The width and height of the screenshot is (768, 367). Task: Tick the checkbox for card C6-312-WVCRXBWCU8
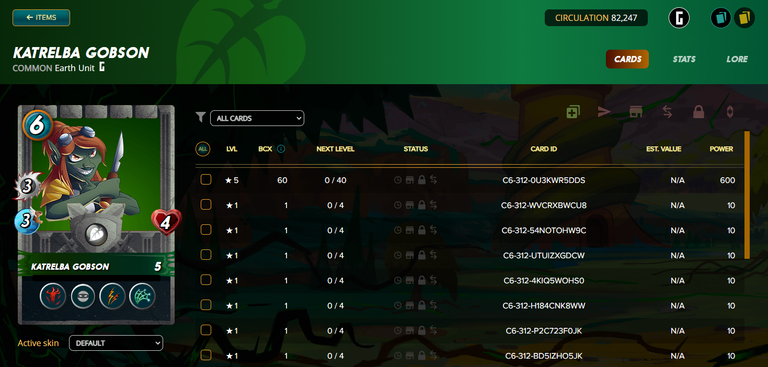coord(206,205)
